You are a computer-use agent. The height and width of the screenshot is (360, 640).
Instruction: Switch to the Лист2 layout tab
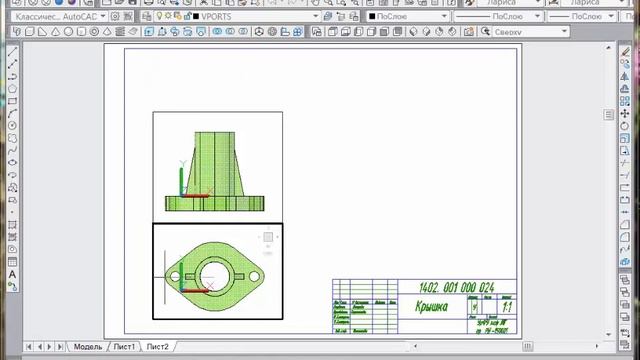pyautogui.click(x=158, y=347)
